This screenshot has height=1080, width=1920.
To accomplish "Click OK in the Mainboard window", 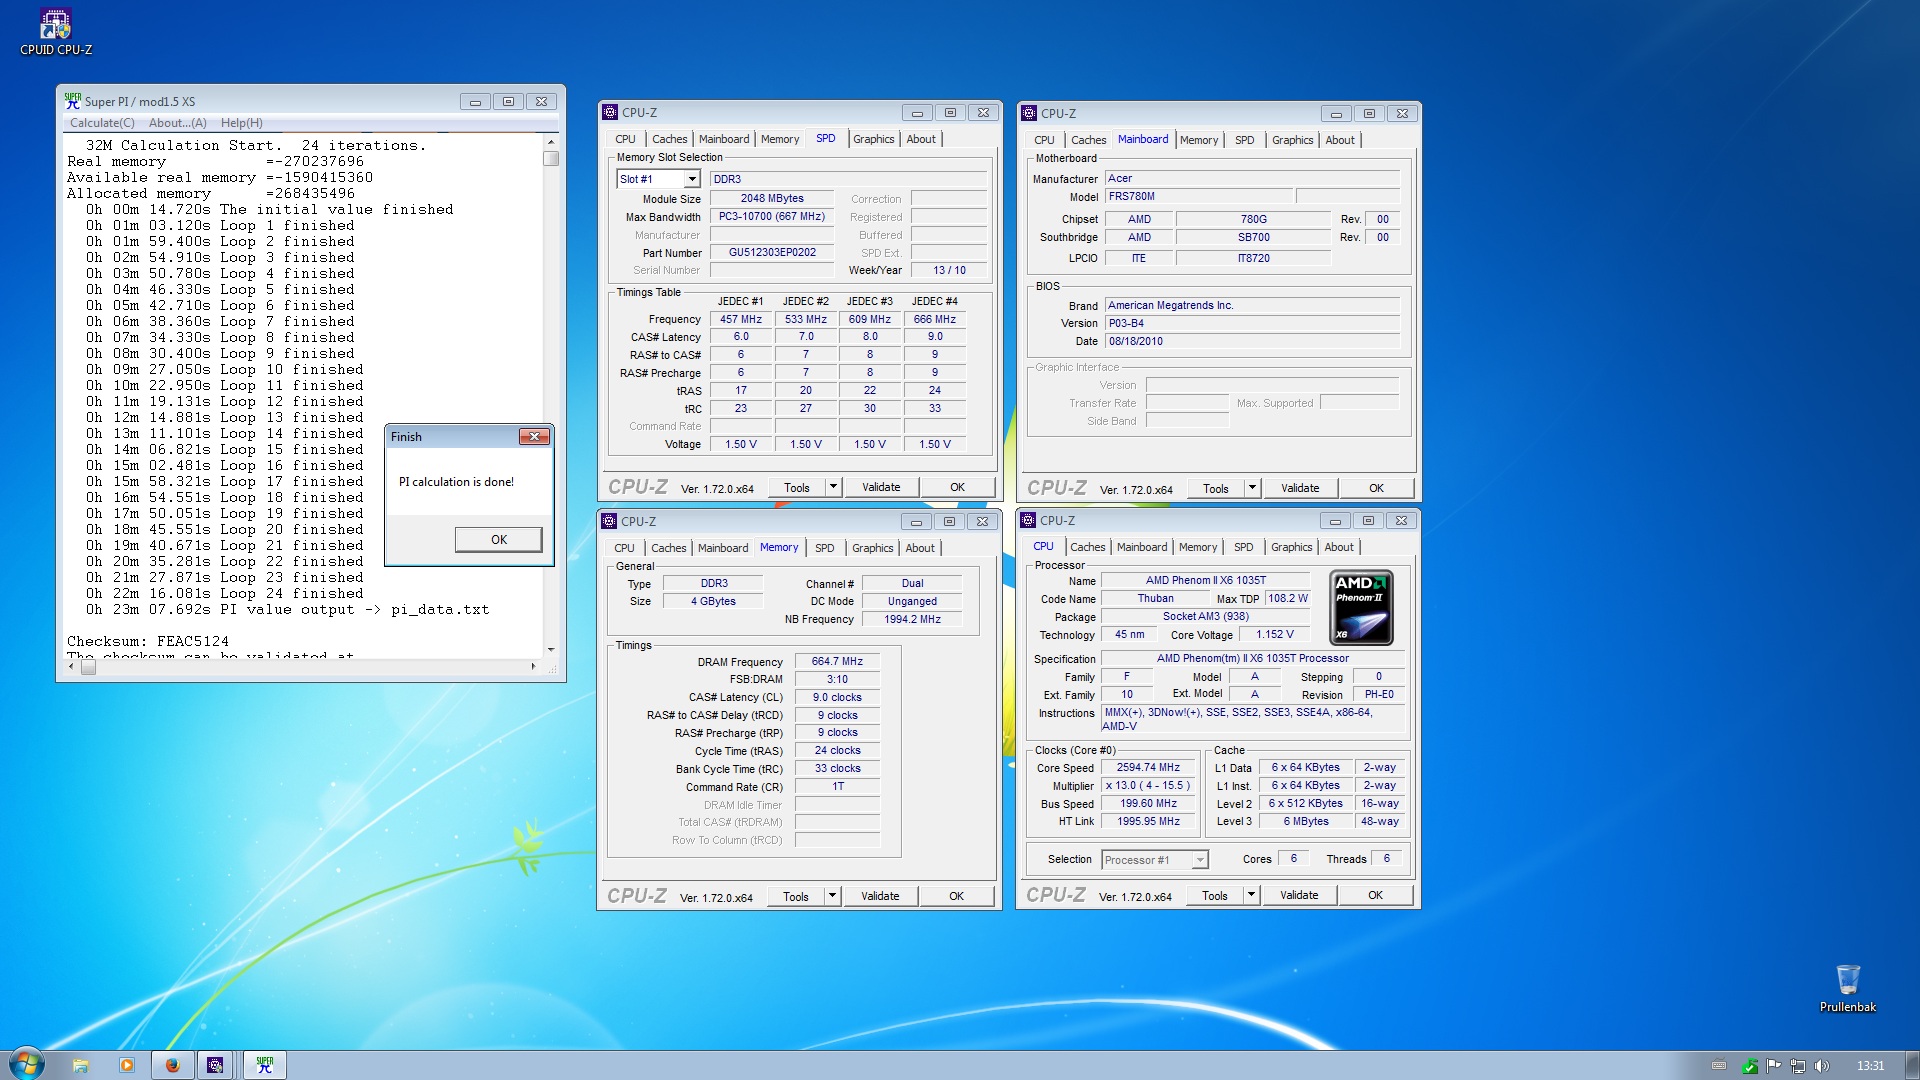I will coord(1376,488).
